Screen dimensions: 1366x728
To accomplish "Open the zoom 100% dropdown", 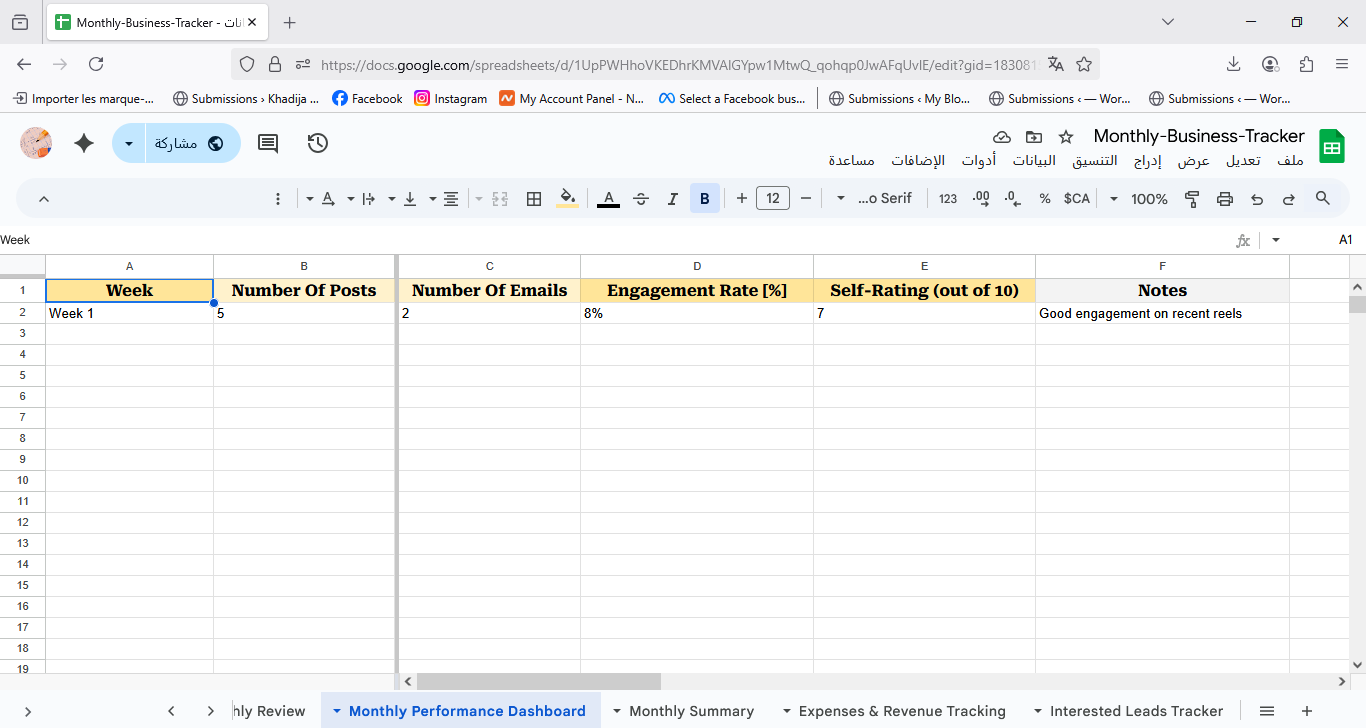I will click(x=1138, y=199).
